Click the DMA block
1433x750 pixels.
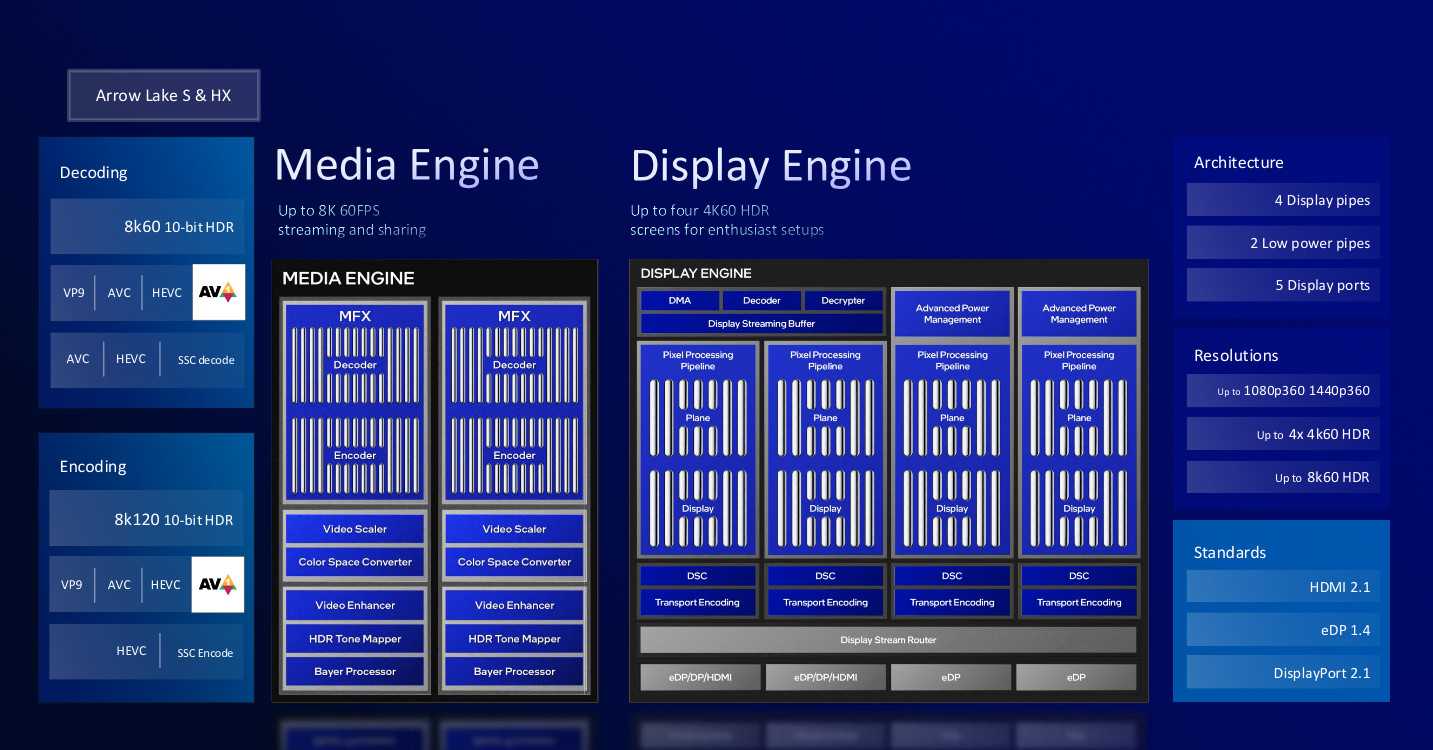(680, 300)
